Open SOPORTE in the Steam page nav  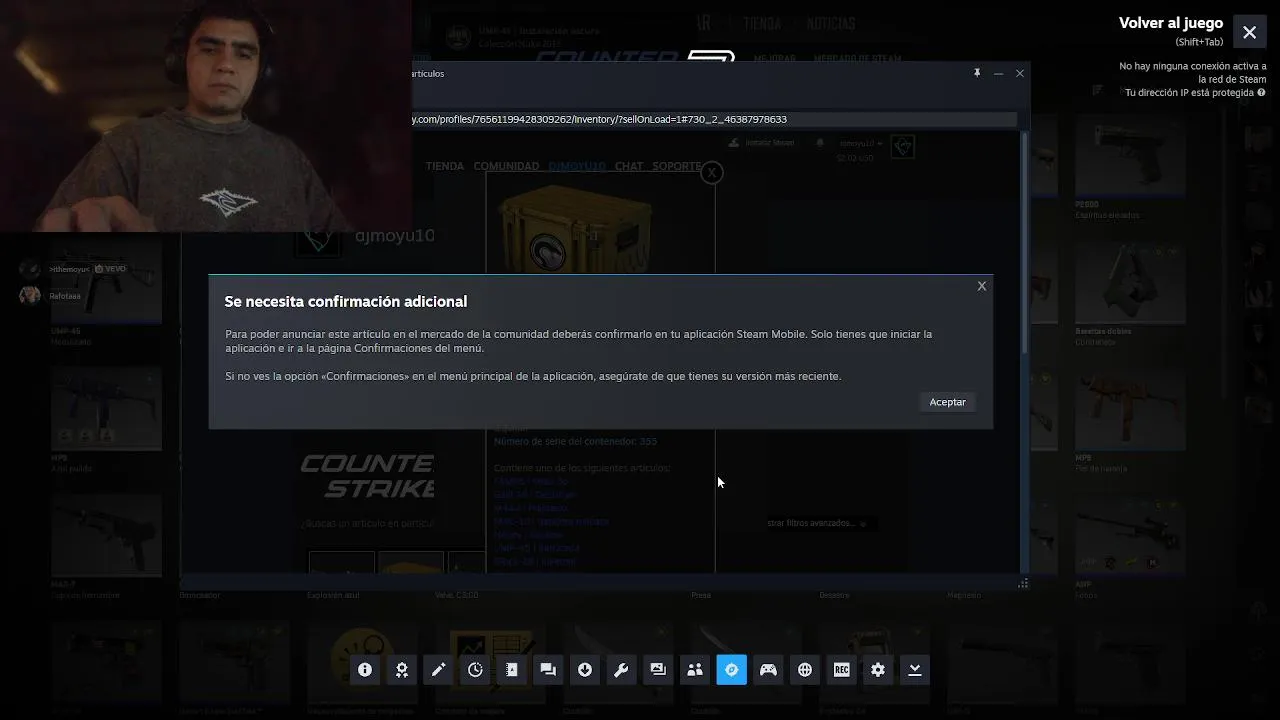tap(677, 166)
